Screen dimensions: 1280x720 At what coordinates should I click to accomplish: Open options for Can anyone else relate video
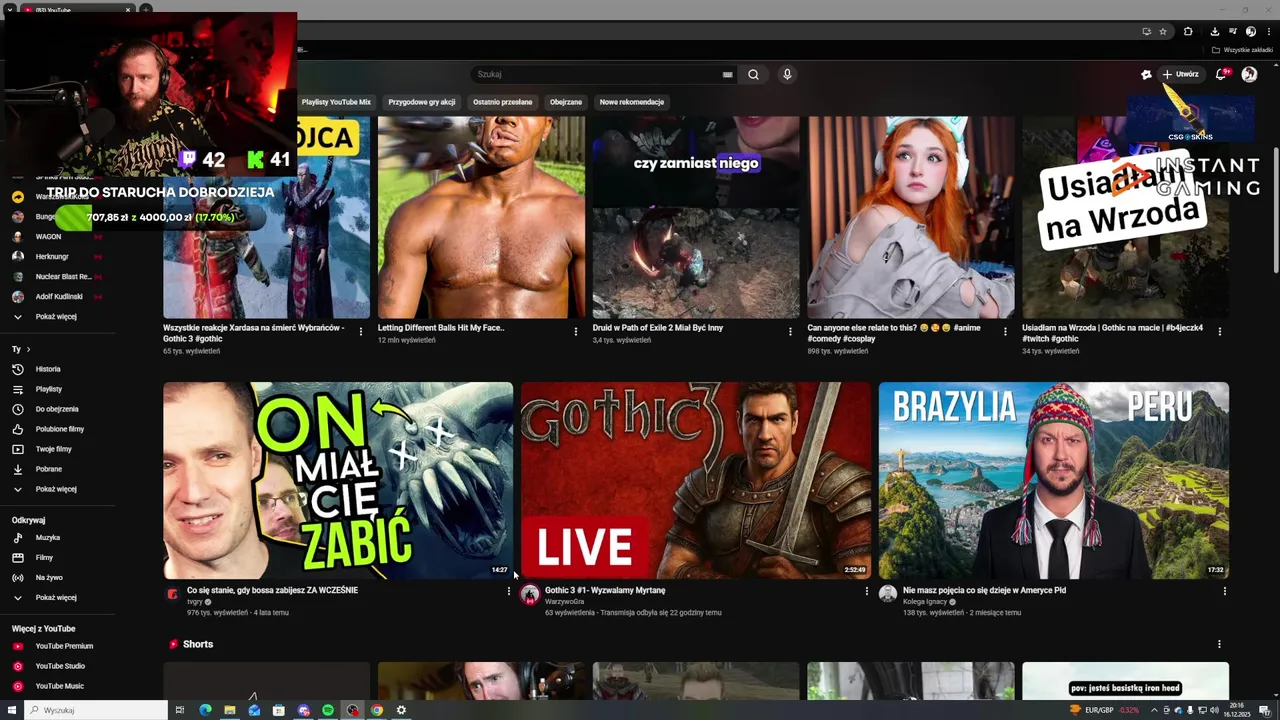[1005, 332]
